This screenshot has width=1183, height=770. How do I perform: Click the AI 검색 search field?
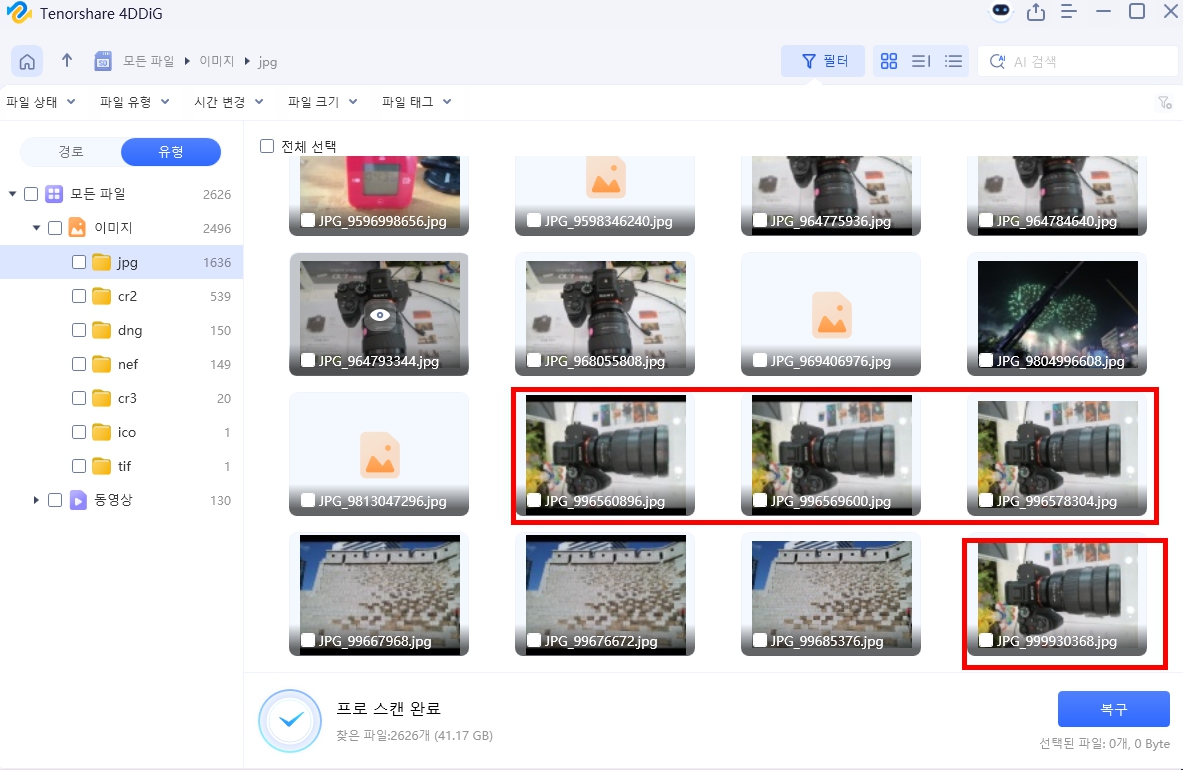[1077, 62]
